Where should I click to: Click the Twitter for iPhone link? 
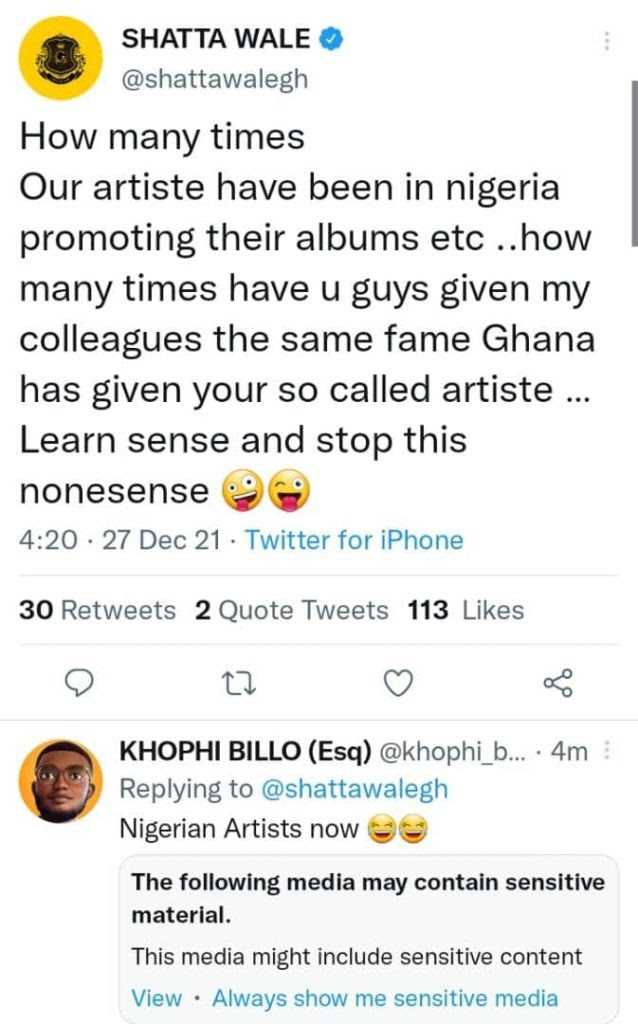[x=354, y=541]
